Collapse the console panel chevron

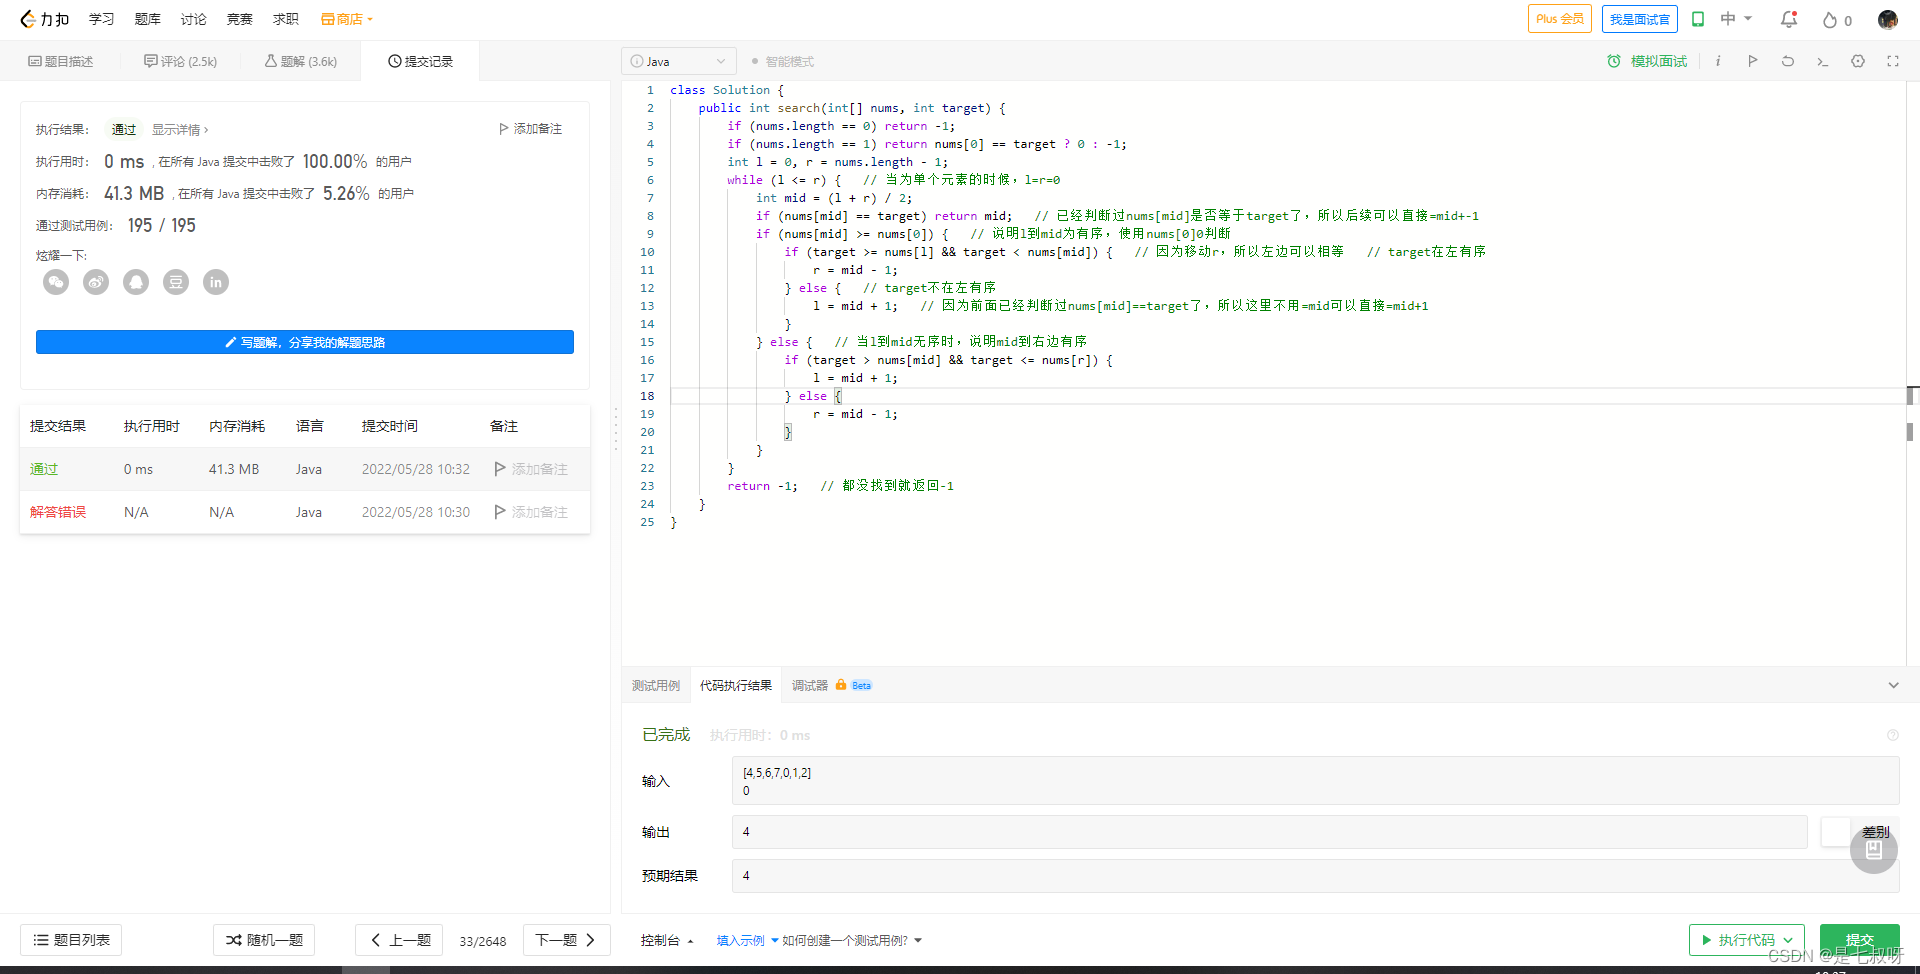click(x=1893, y=685)
